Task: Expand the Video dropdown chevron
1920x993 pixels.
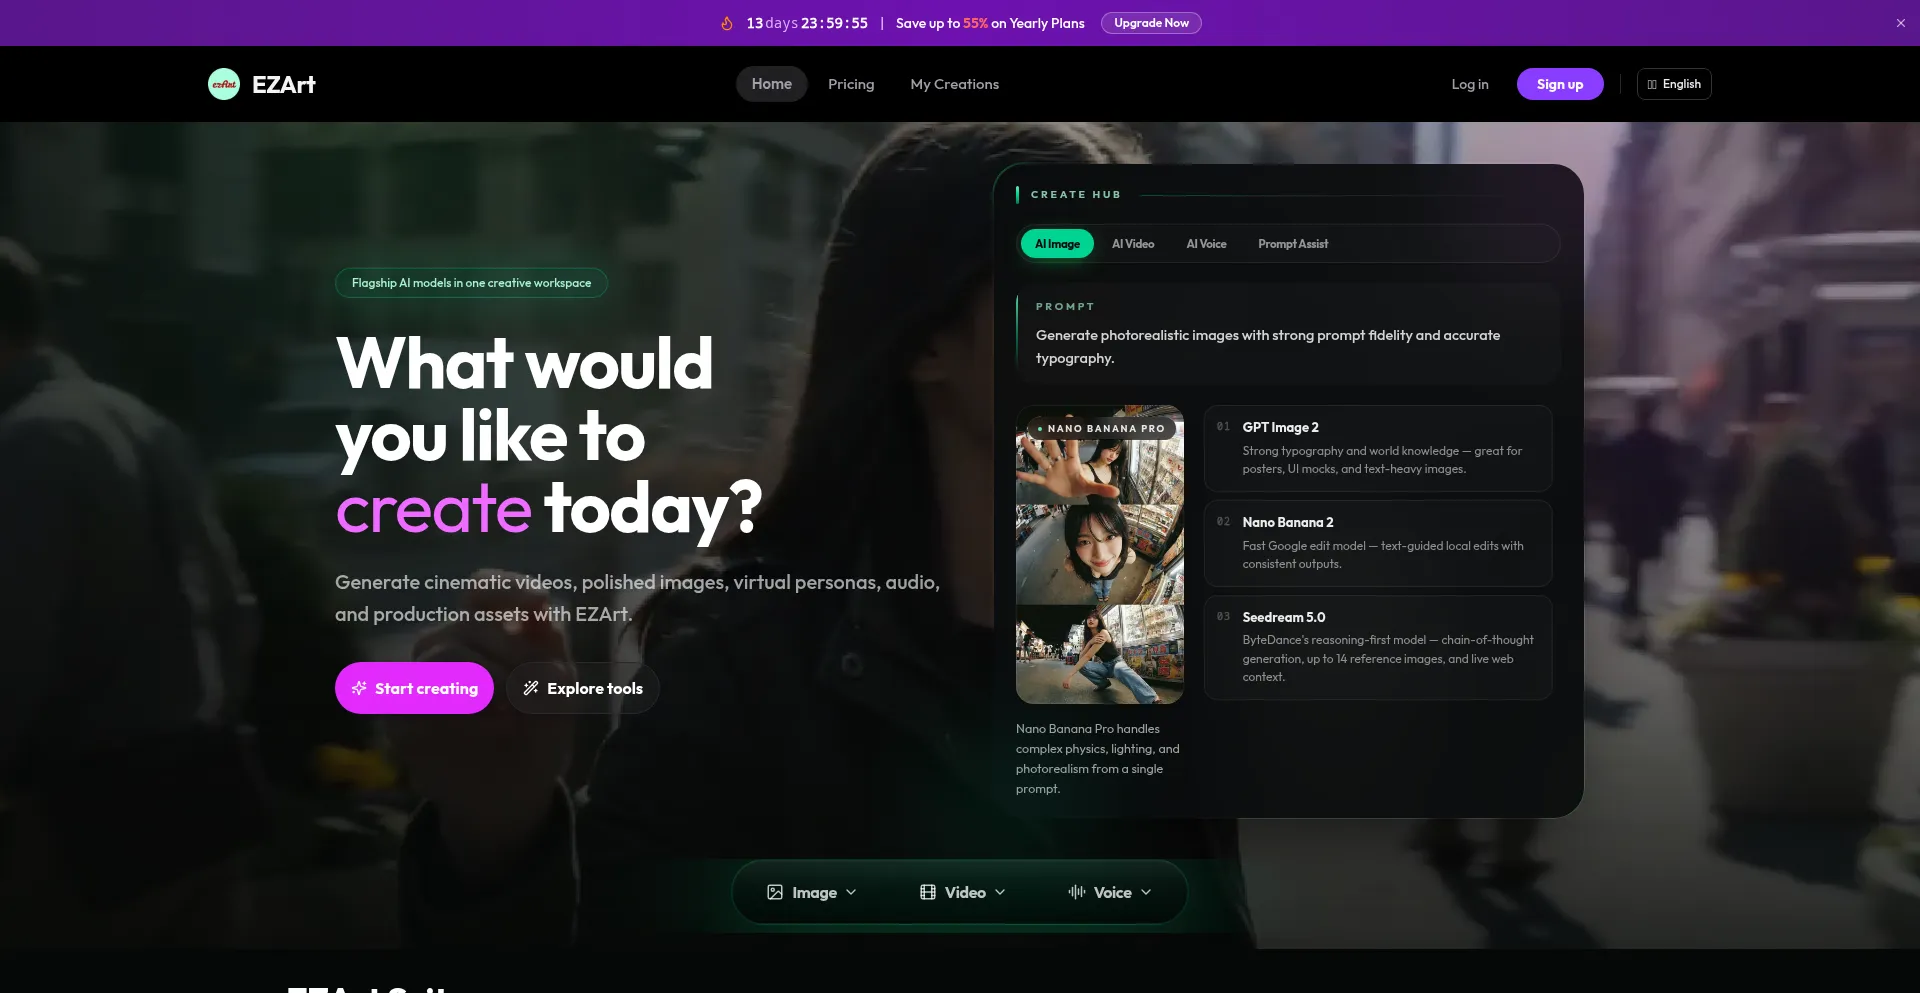Action: [1000, 892]
